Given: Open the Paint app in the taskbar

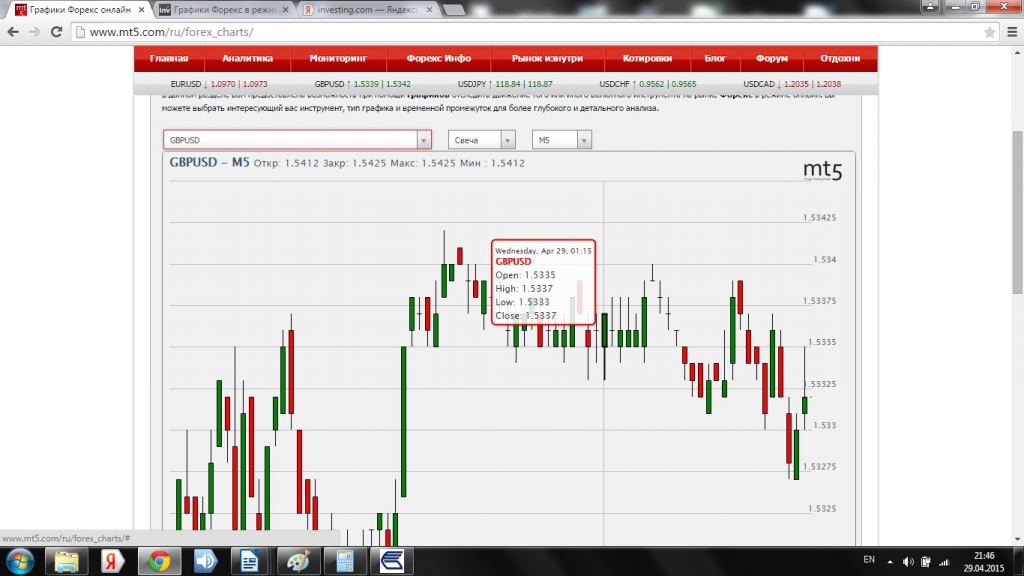Looking at the screenshot, I should click(296, 560).
